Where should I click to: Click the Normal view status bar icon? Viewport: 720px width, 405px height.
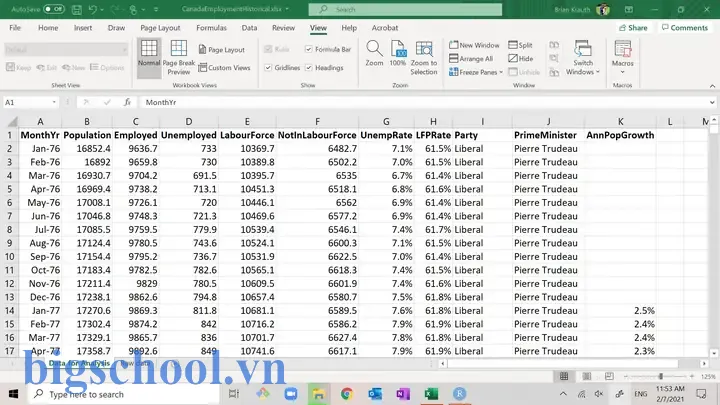[564, 377]
